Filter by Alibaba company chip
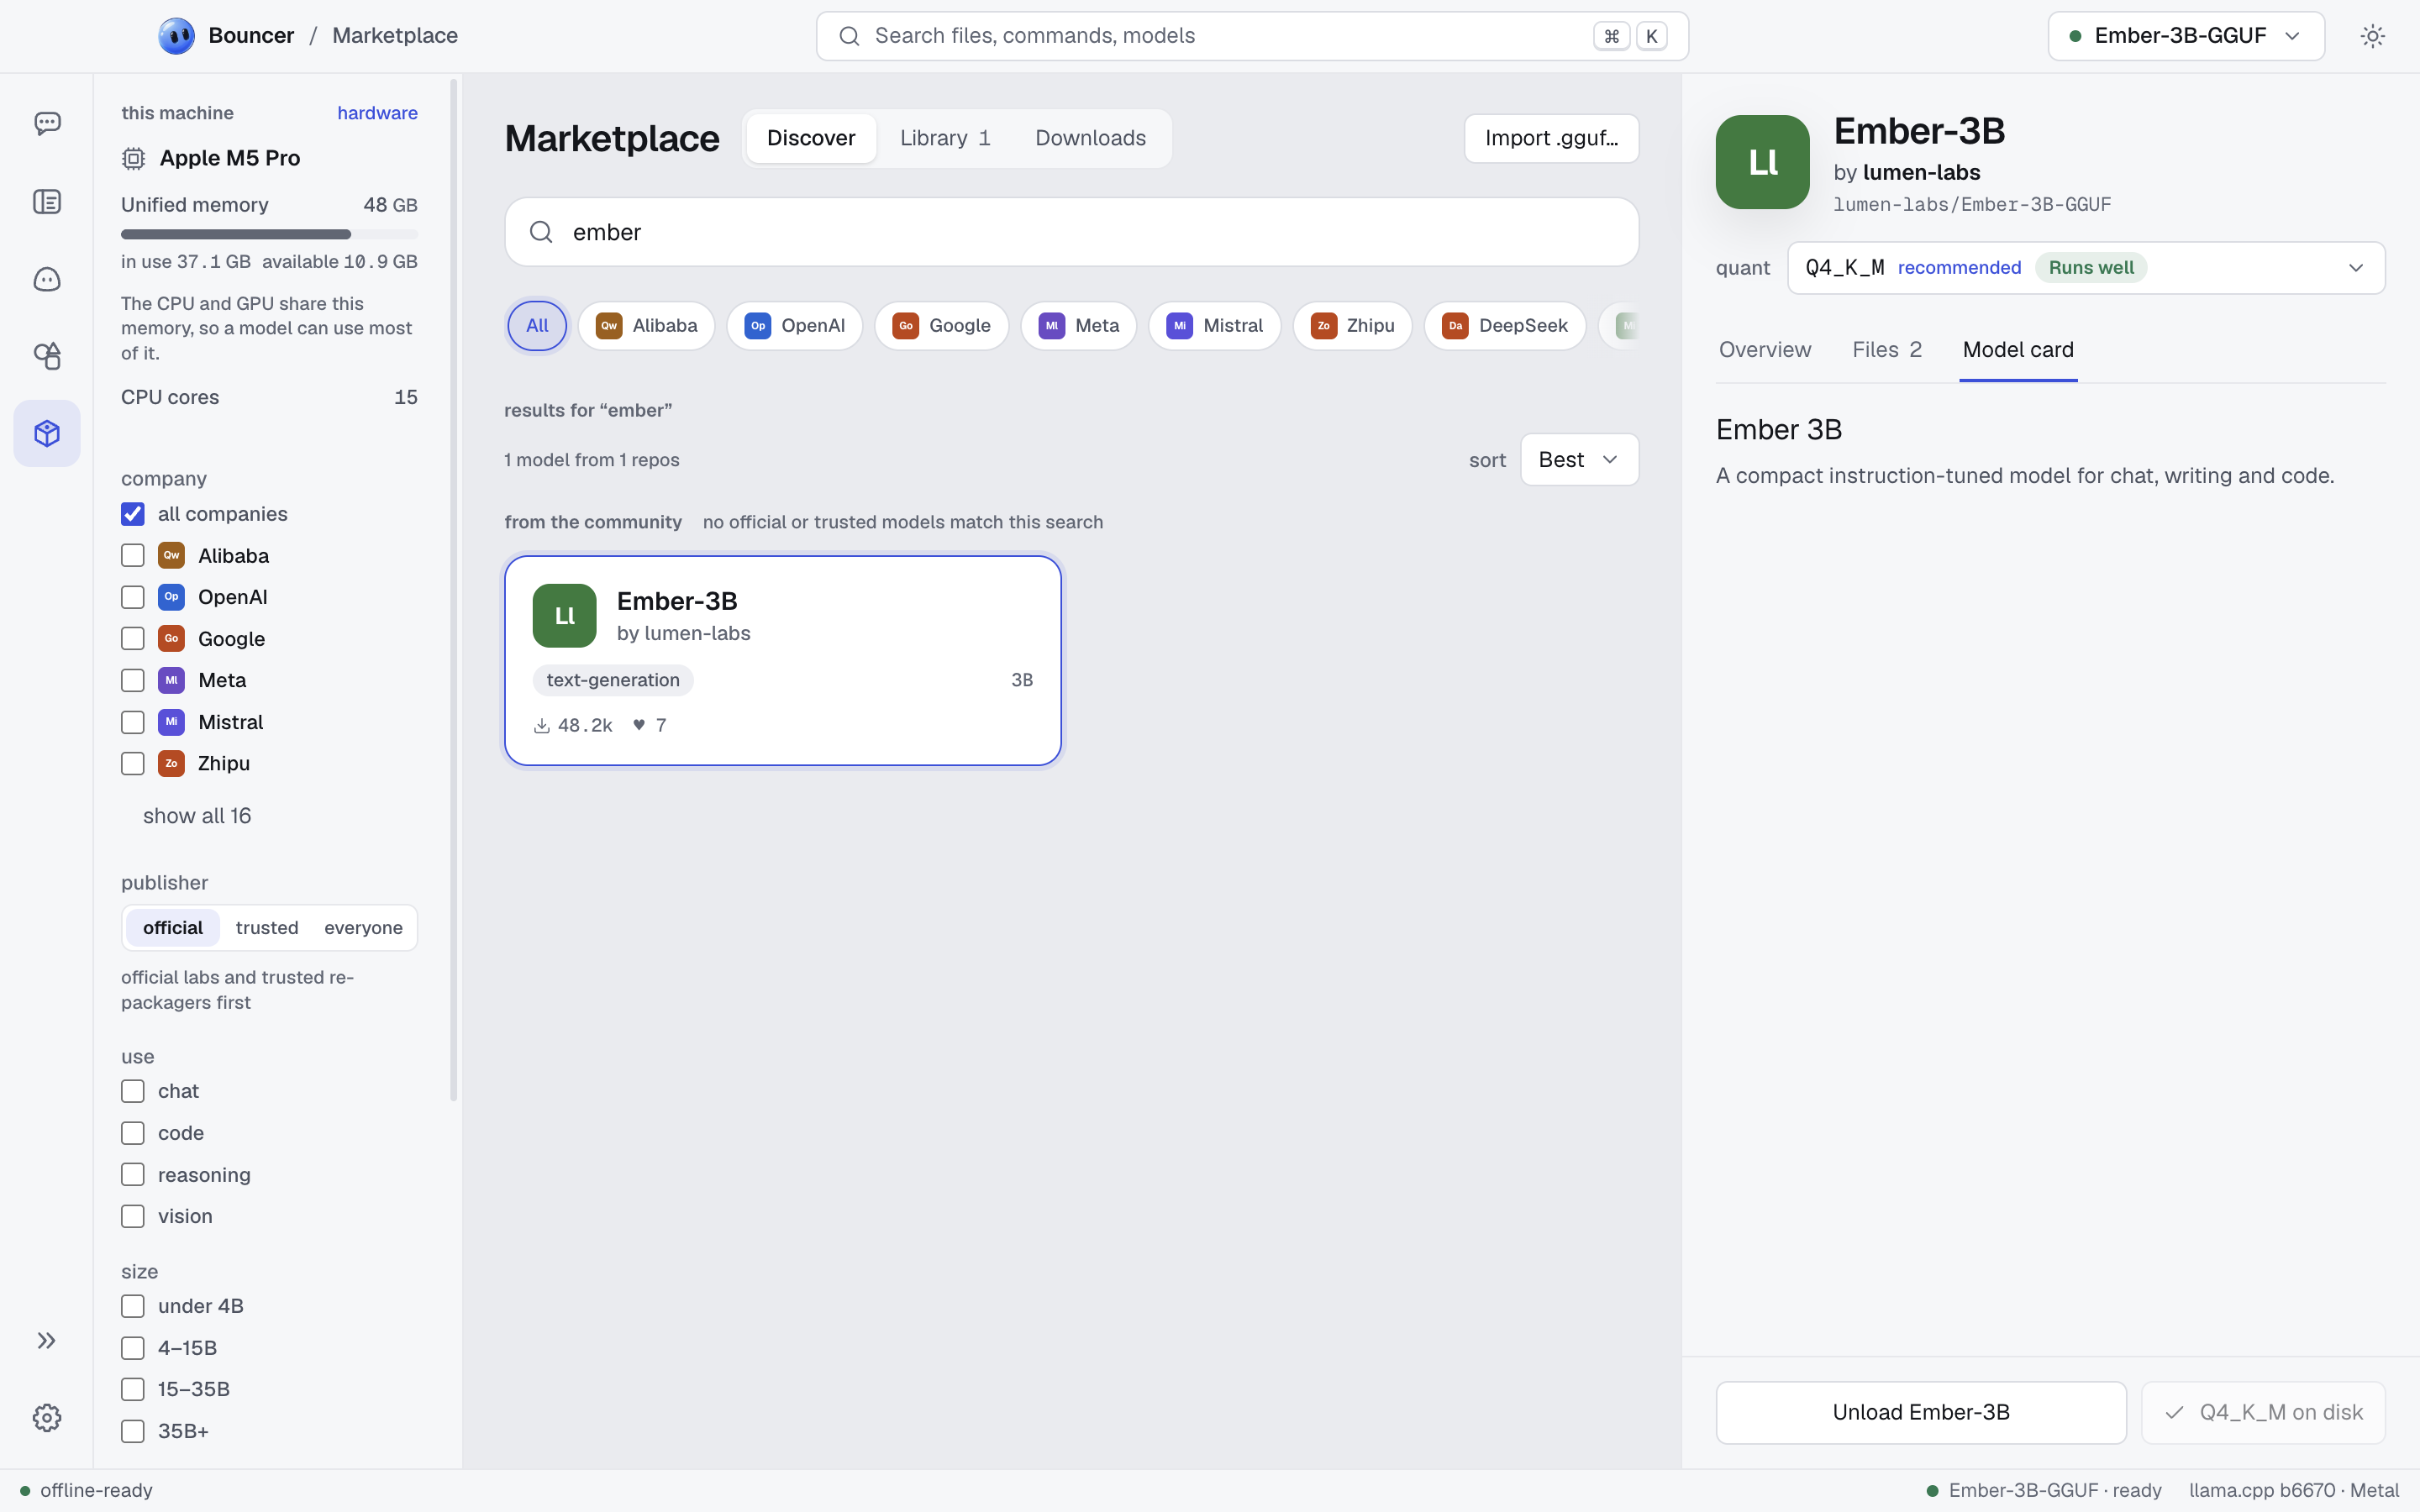 point(646,325)
